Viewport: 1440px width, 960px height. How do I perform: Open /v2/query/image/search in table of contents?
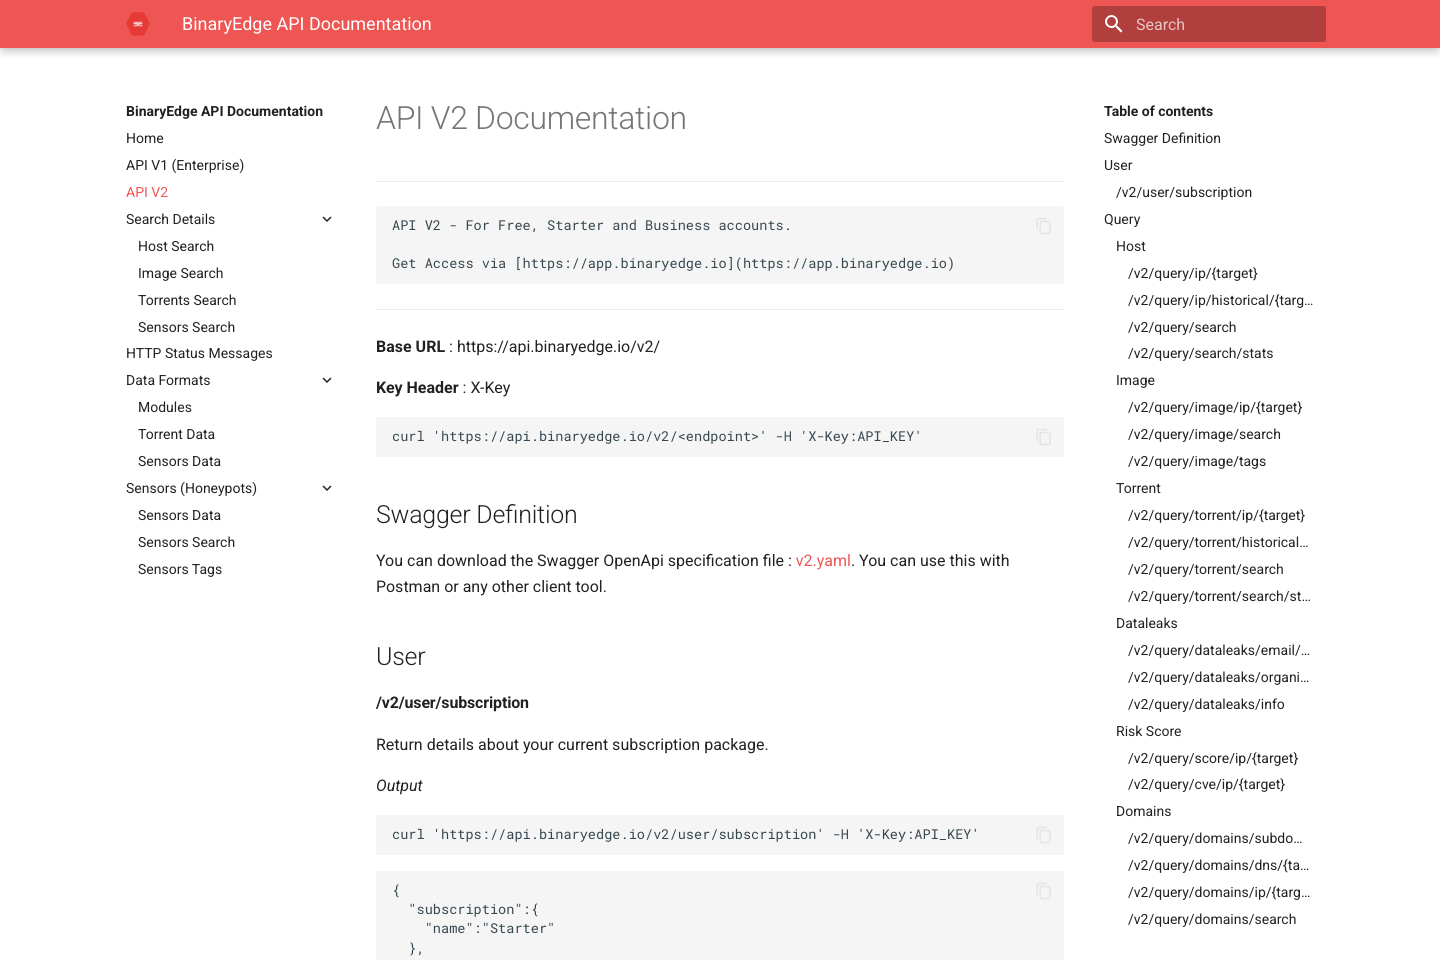(x=1205, y=434)
